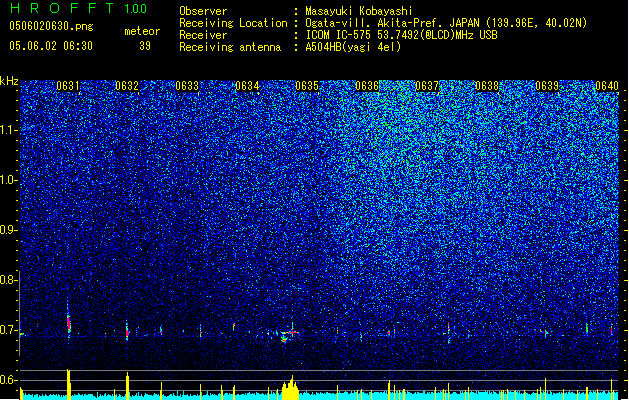Click the 1.1 frequency axis label

[x=9, y=130]
